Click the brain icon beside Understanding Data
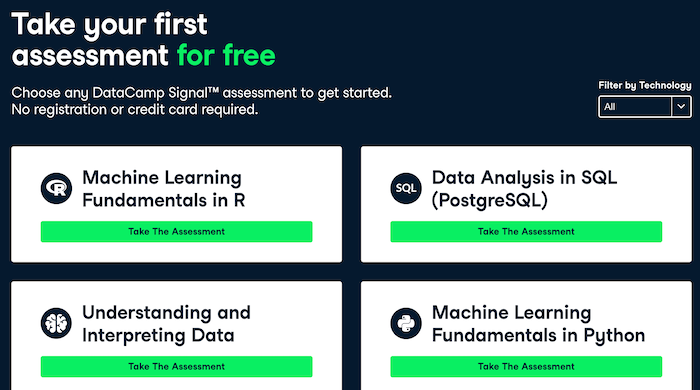This screenshot has height=390, width=700. coord(56,324)
